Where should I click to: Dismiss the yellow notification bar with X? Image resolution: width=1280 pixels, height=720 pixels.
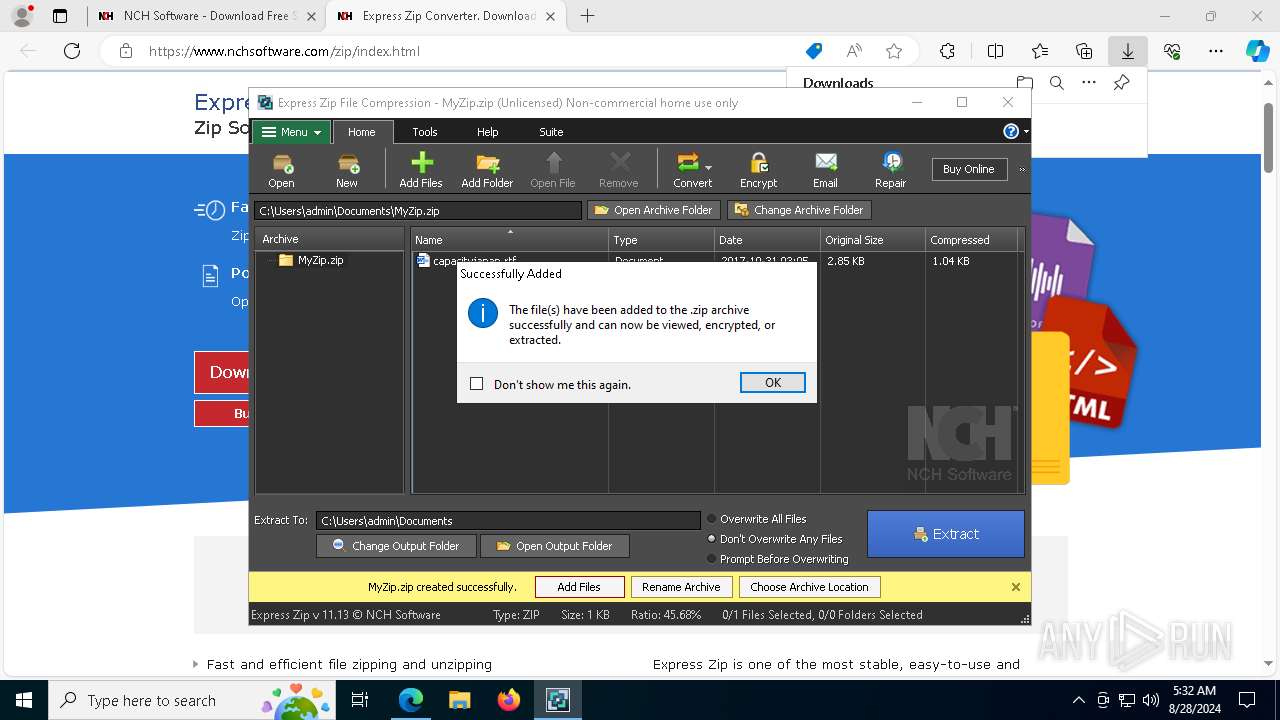1016,587
